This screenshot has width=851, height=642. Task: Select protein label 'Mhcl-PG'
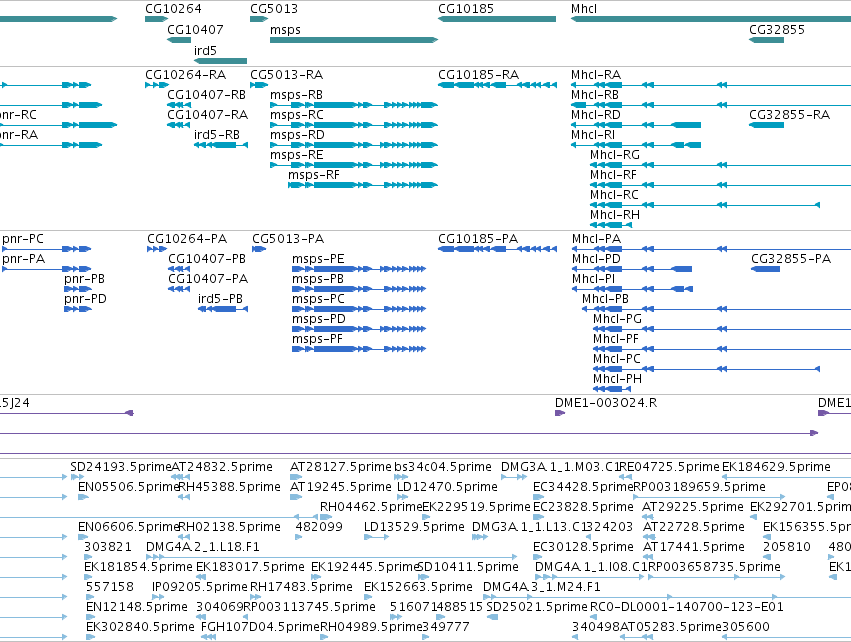618,319
